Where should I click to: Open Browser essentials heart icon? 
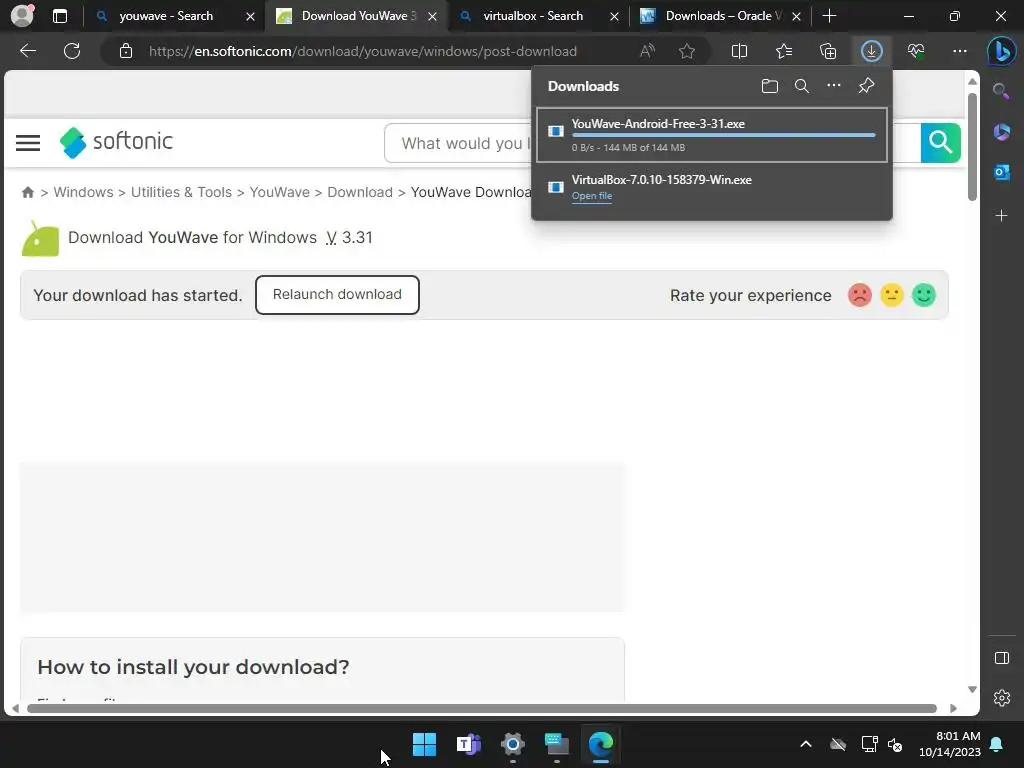[916, 51]
